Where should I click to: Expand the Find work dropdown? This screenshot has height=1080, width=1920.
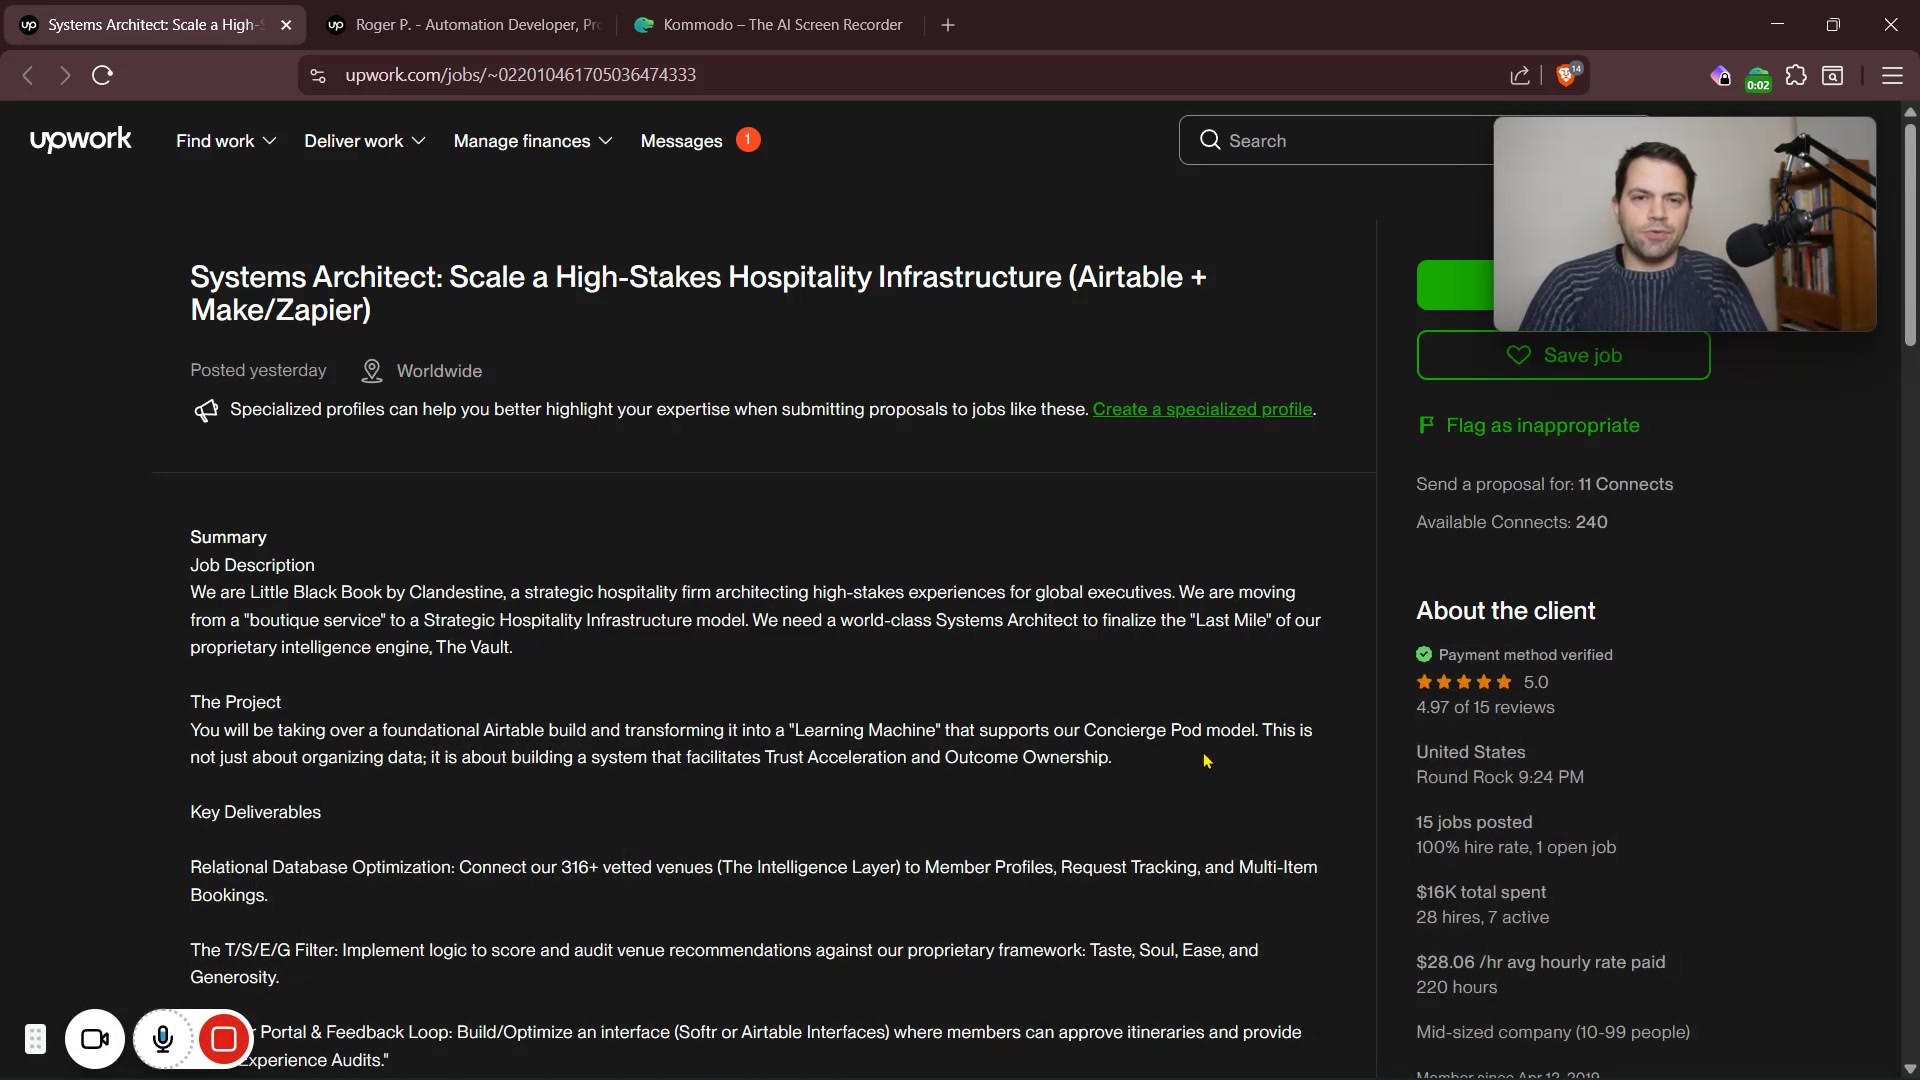[x=226, y=141]
